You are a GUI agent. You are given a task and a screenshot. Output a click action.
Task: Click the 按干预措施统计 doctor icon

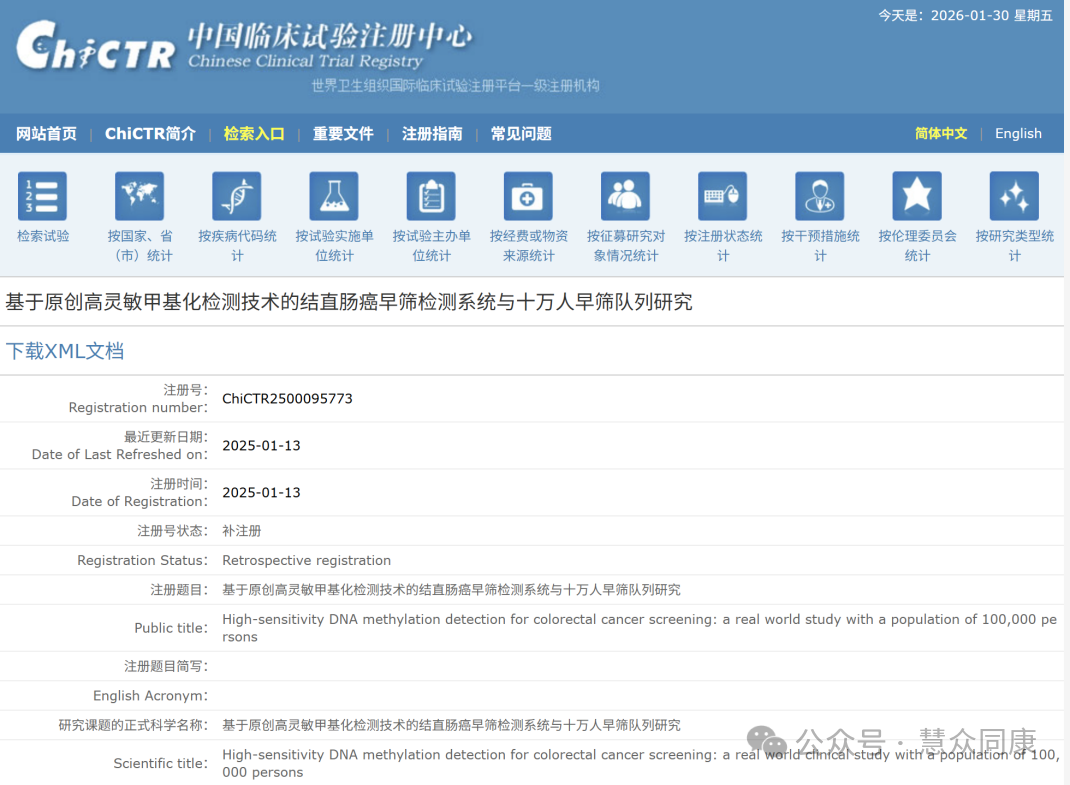[819, 196]
